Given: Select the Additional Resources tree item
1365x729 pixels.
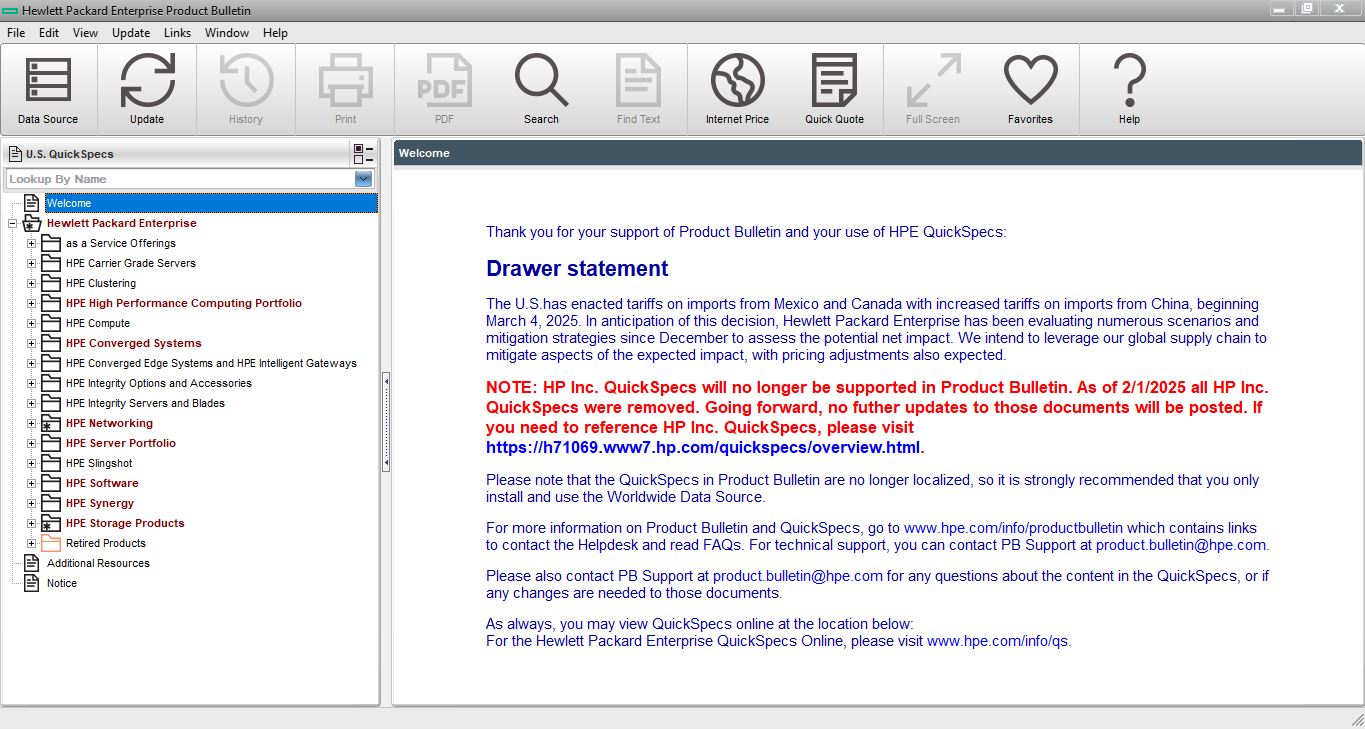Looking at the screenshot, I should pos(98,563).
